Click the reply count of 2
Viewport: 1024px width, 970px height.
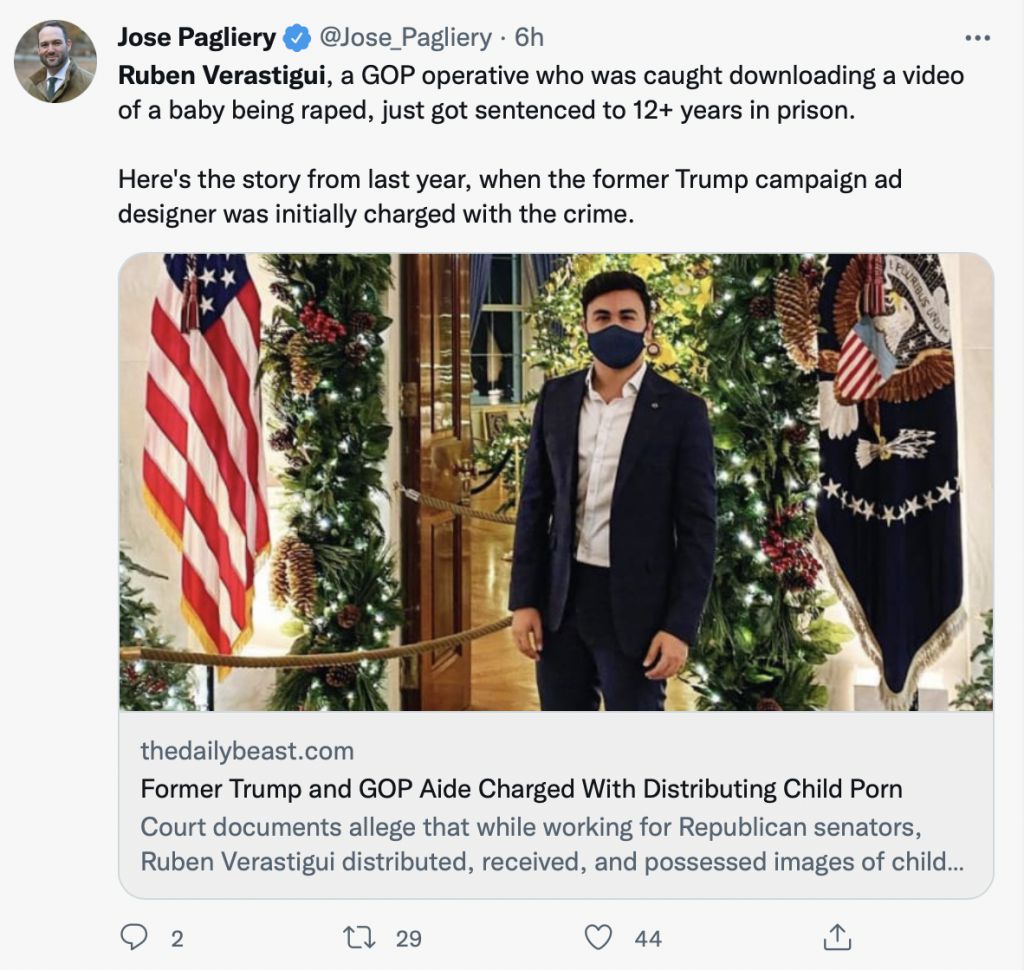click(x=177, y=938)
